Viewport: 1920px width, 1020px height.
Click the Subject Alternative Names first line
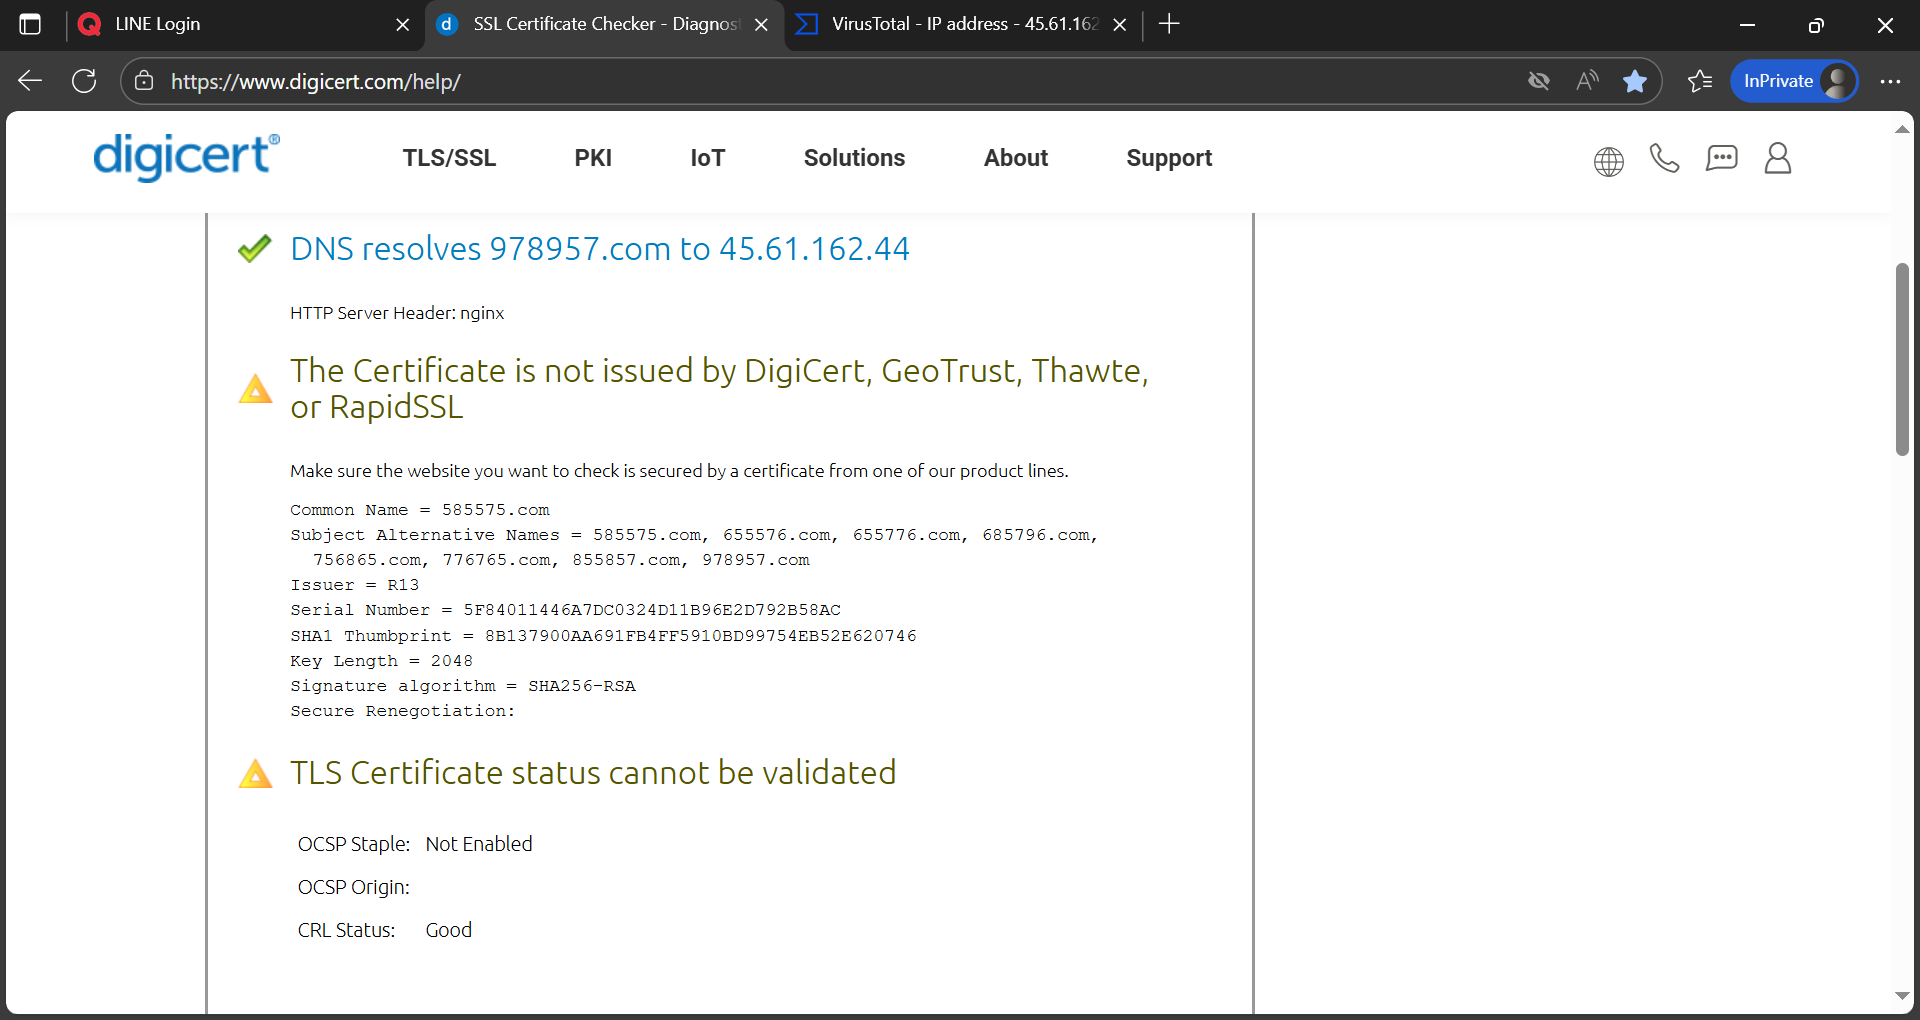tap(694, 535)
